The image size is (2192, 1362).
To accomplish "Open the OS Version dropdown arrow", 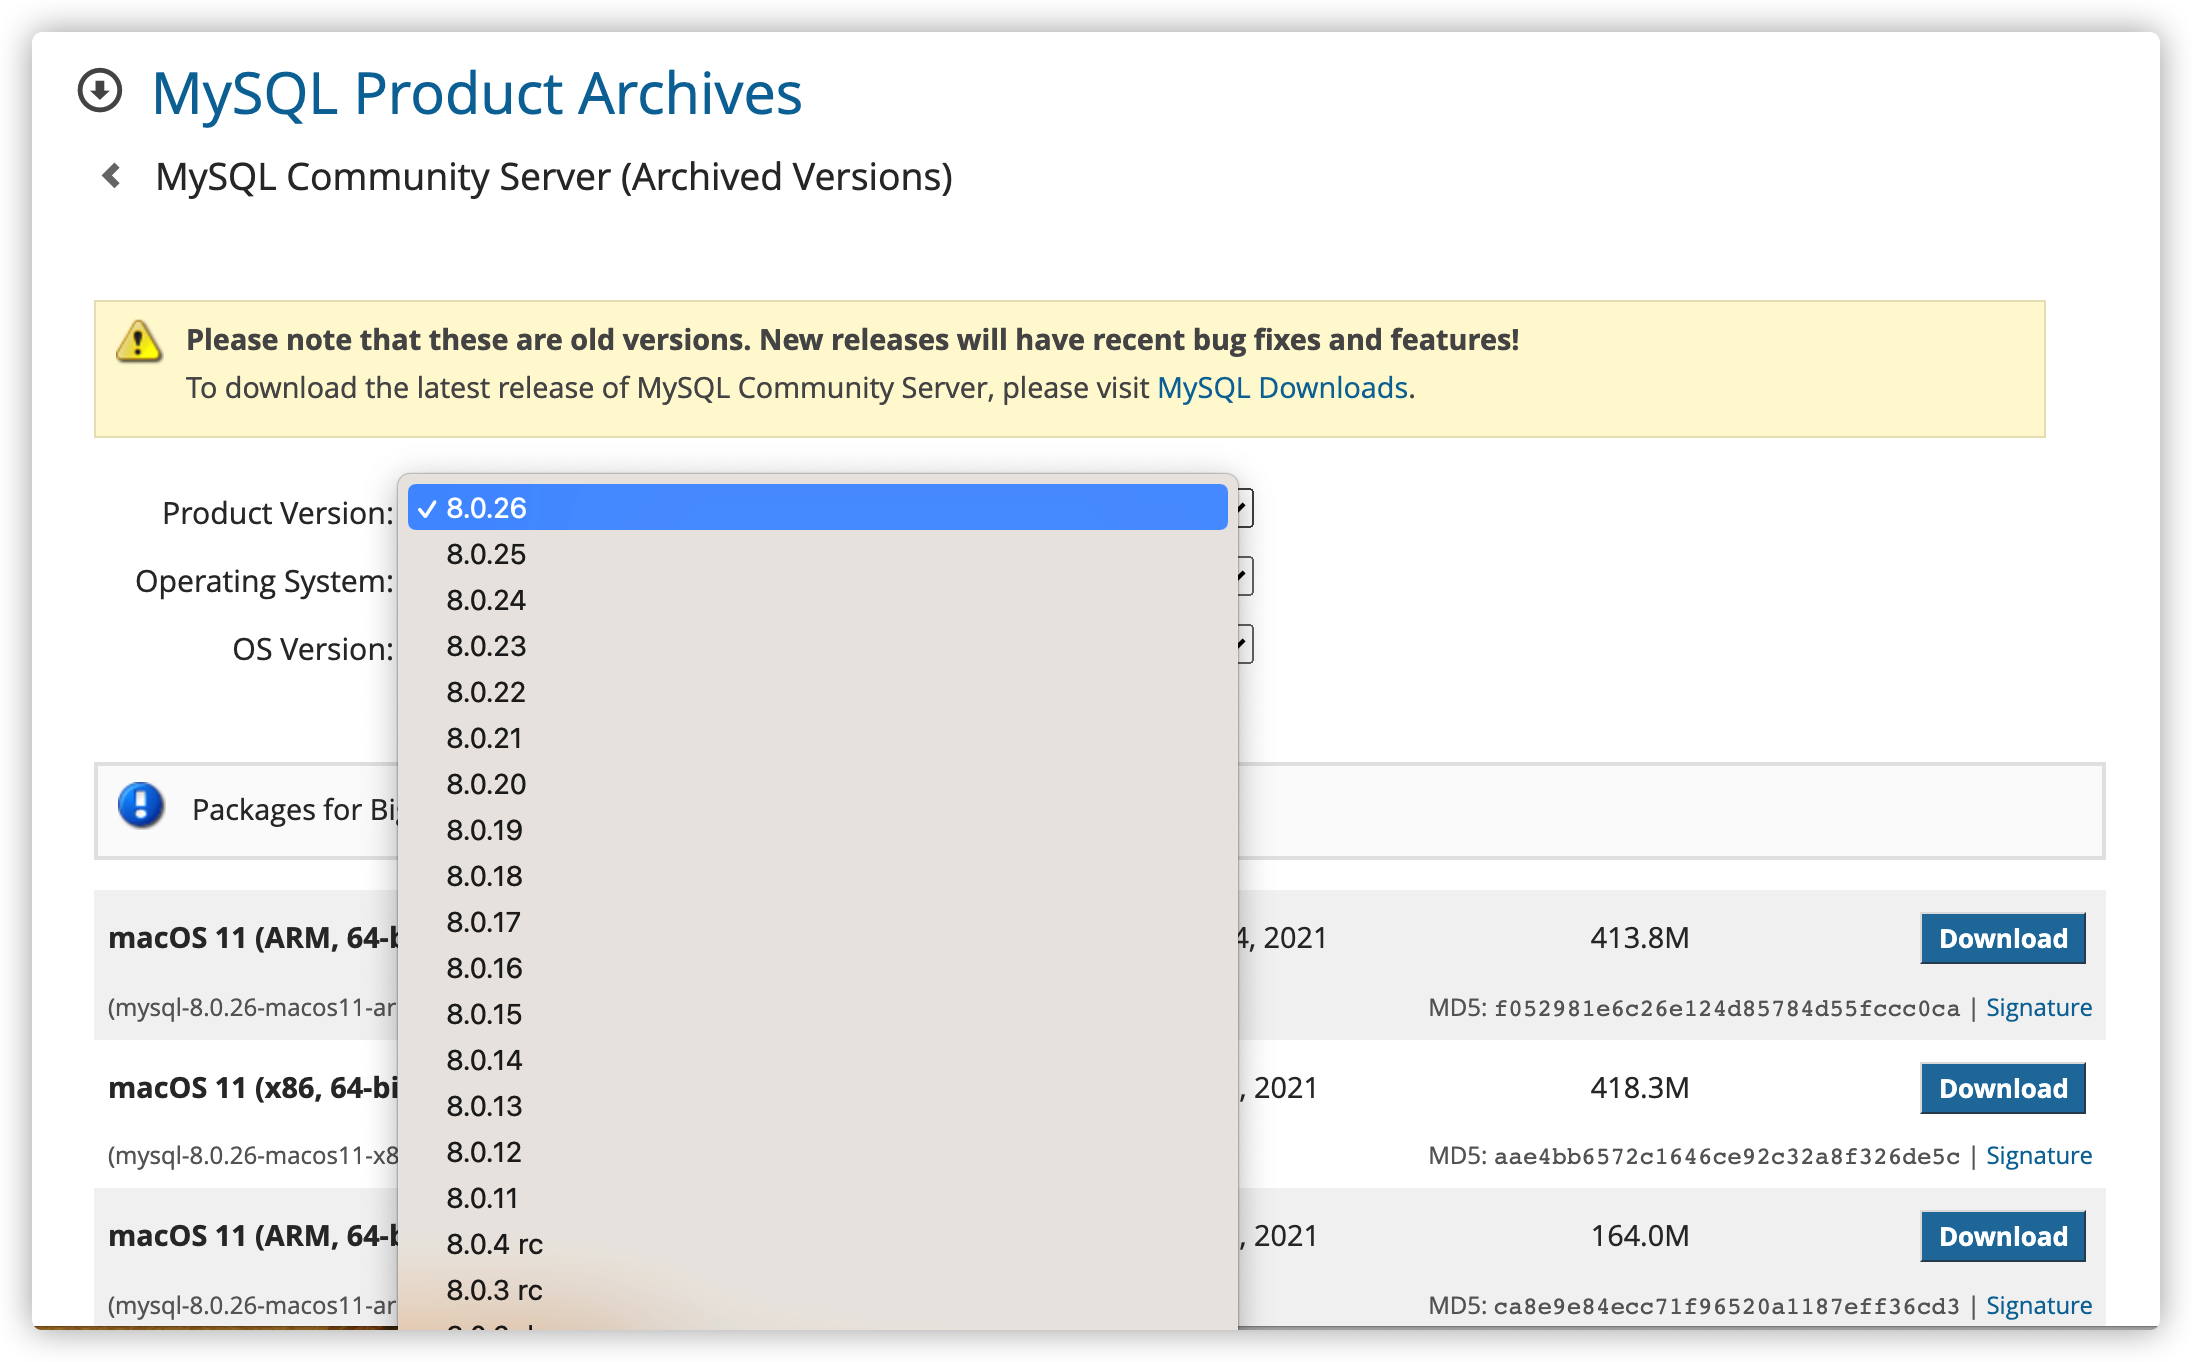I will click(x=1243, y=645).
